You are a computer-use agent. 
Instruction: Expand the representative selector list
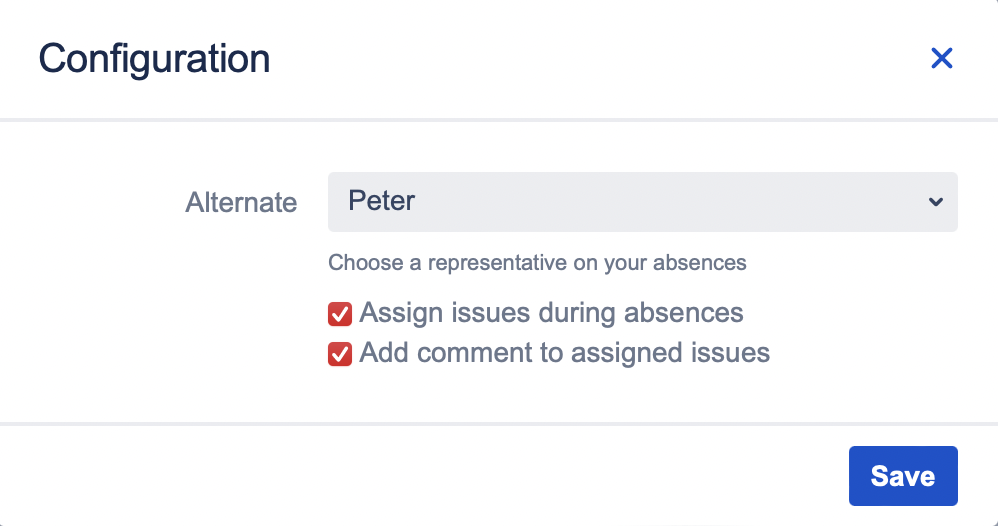click(x=642, y=202)
